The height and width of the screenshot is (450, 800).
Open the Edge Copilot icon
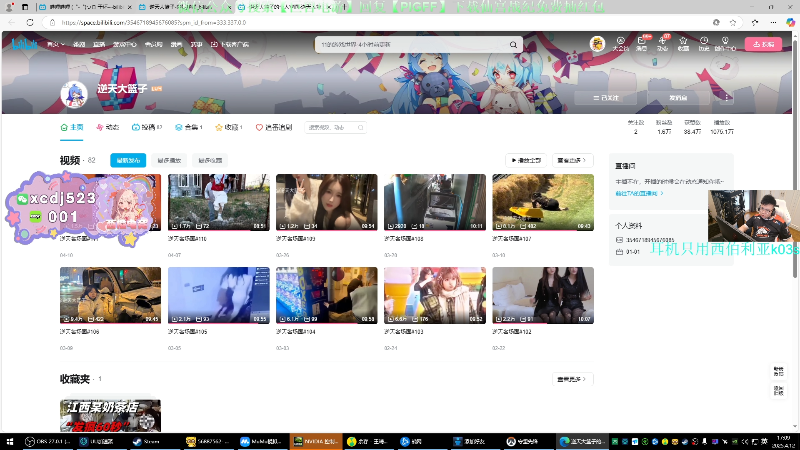[790, 22]
